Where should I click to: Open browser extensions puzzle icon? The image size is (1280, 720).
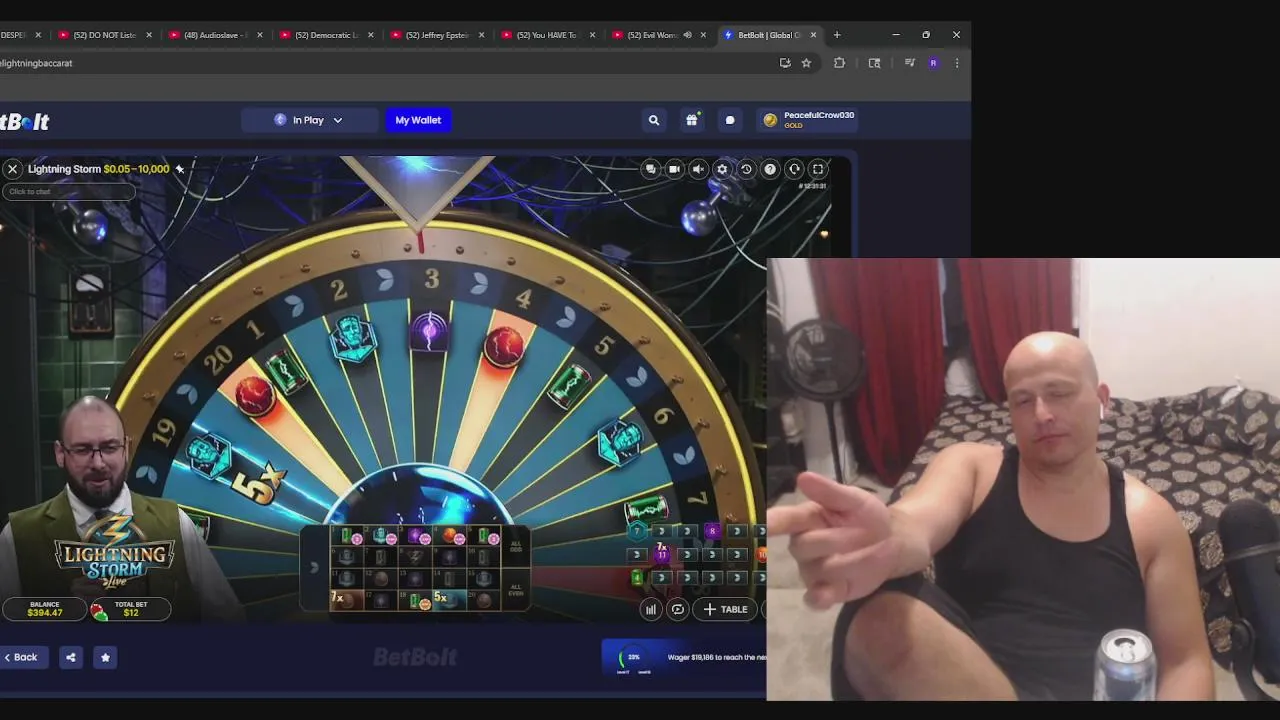click(839, 63)
